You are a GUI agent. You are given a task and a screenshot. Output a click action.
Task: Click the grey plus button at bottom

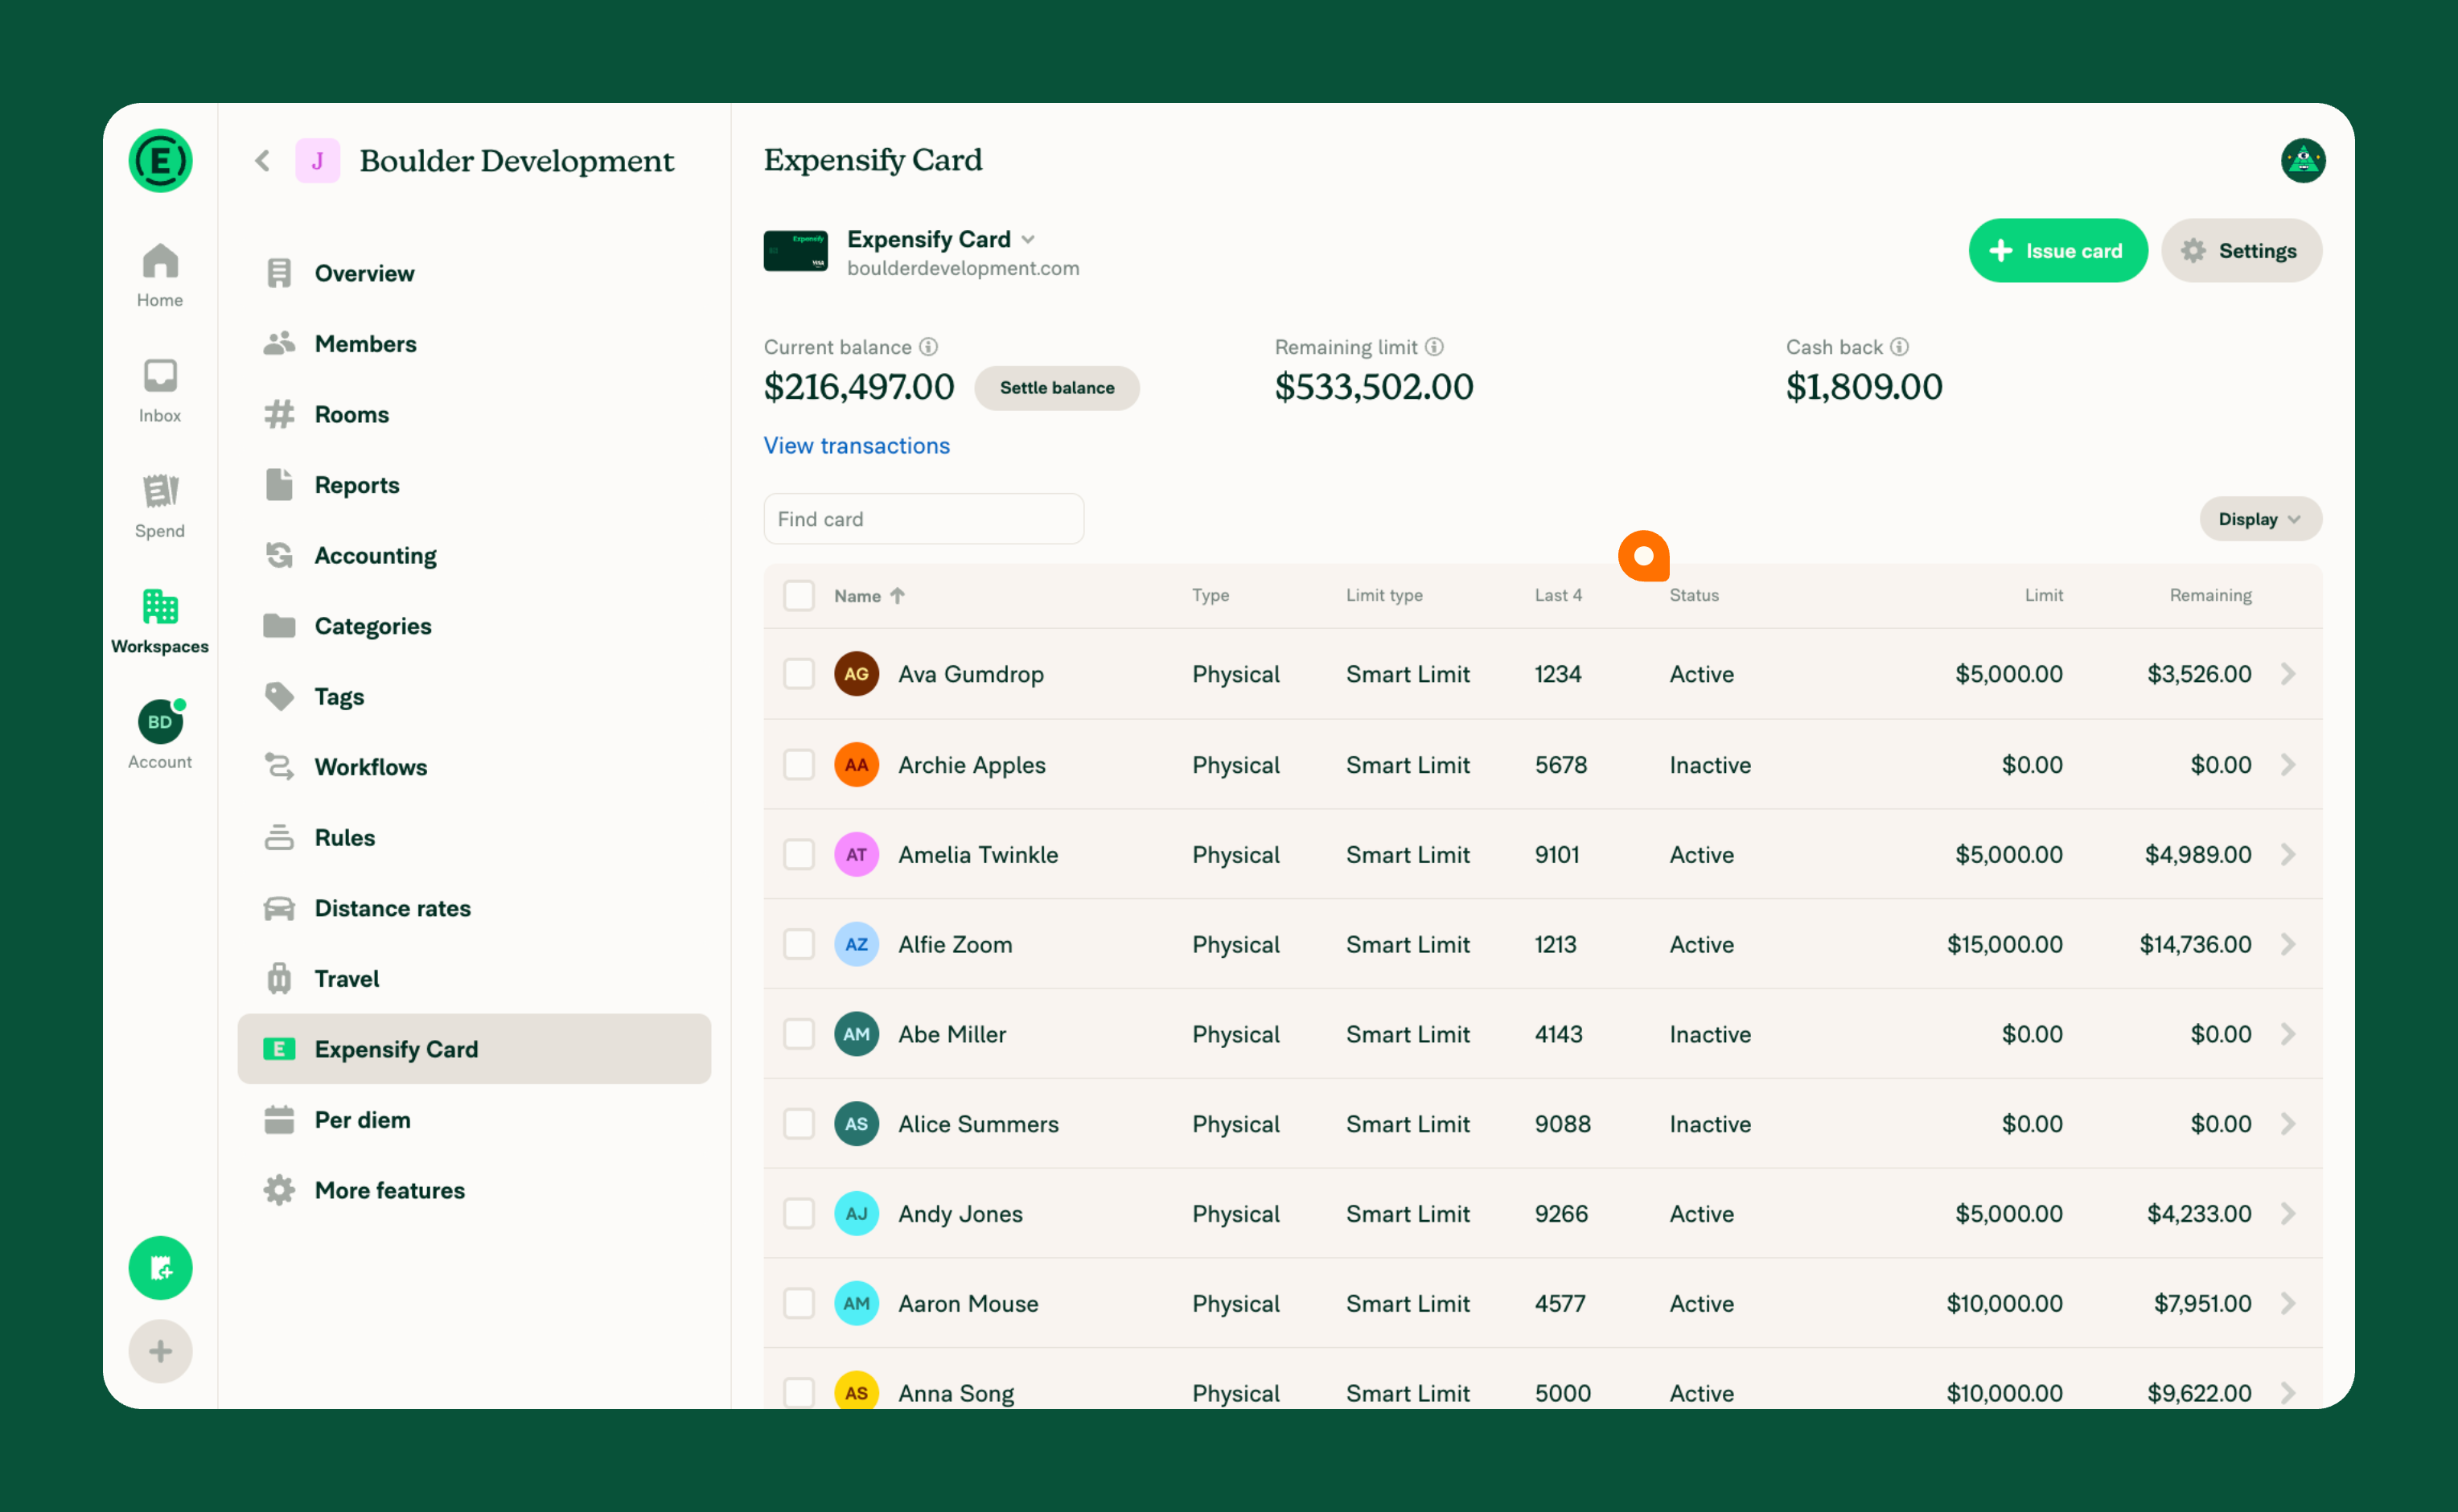point(160,1351)
